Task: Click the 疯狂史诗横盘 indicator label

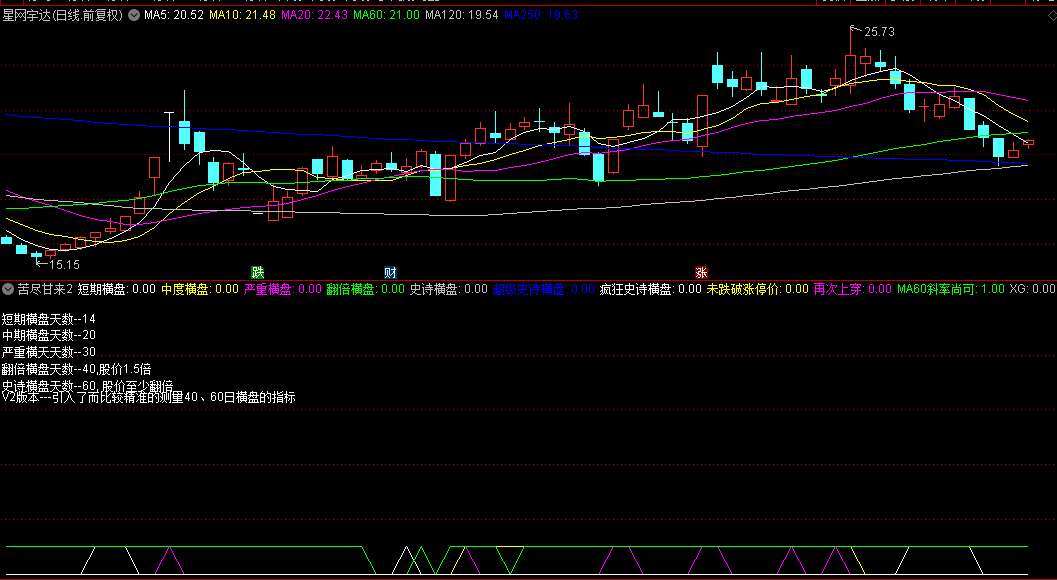Action: point(650,289)
